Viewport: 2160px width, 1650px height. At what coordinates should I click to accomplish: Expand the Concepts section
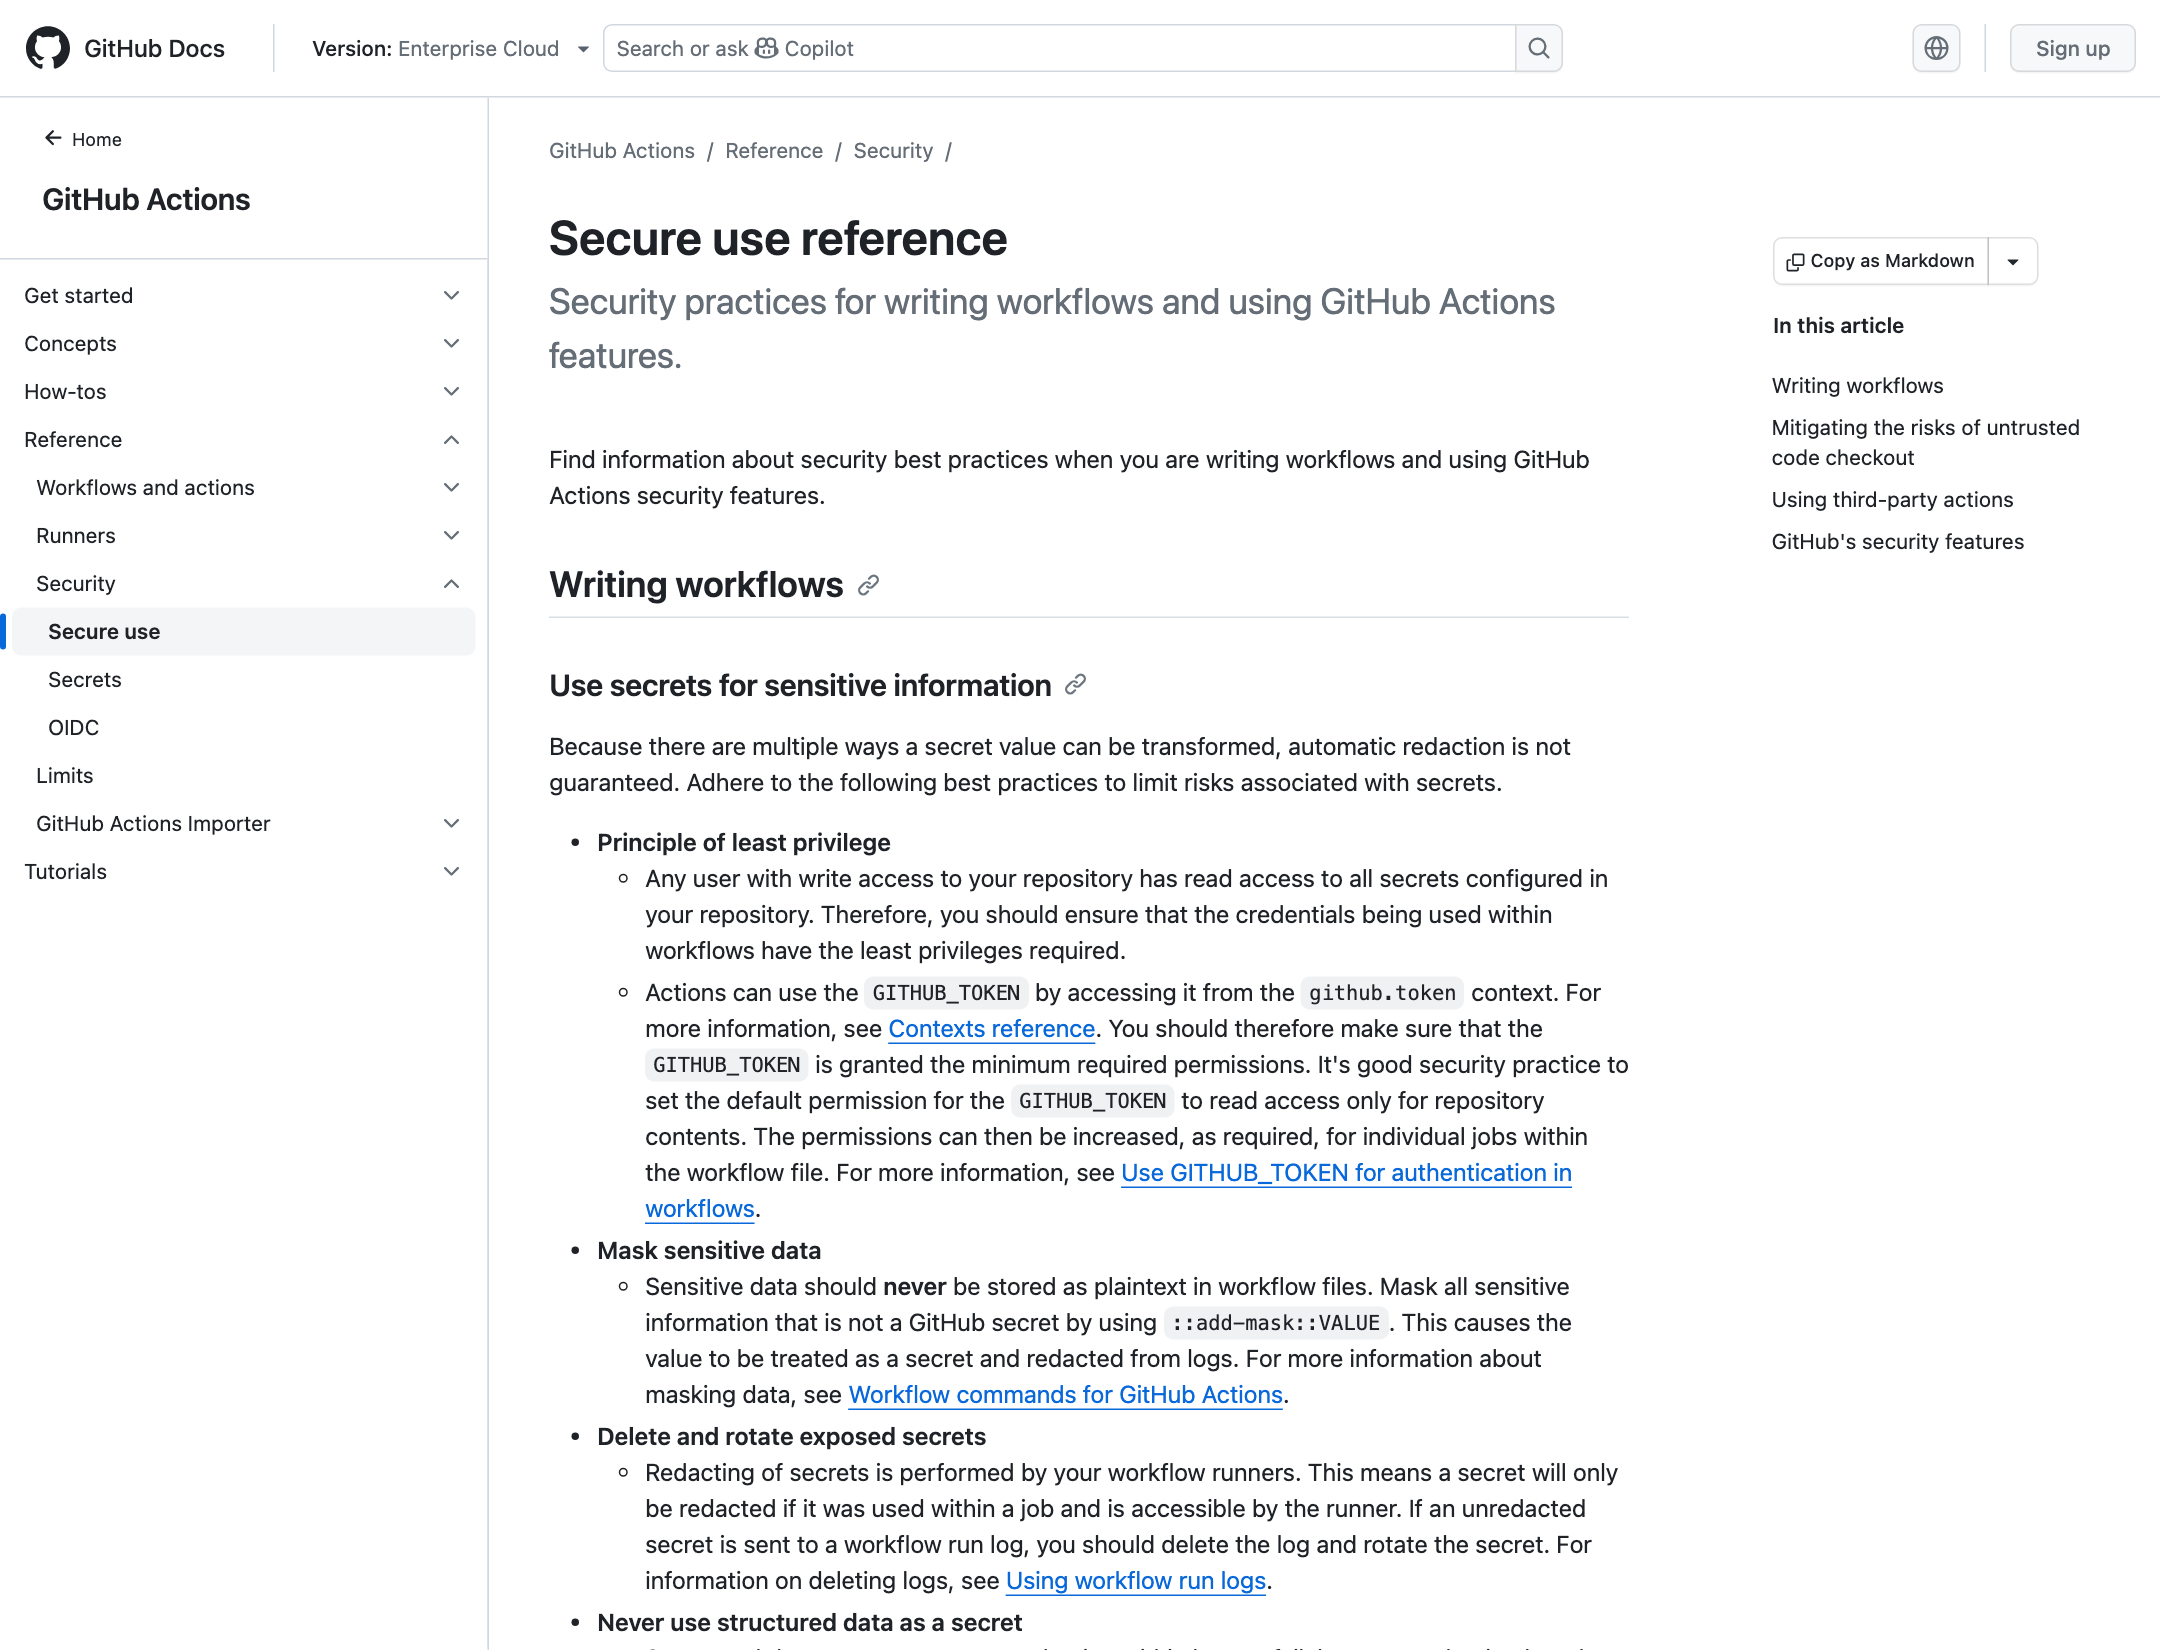[243, 343]
